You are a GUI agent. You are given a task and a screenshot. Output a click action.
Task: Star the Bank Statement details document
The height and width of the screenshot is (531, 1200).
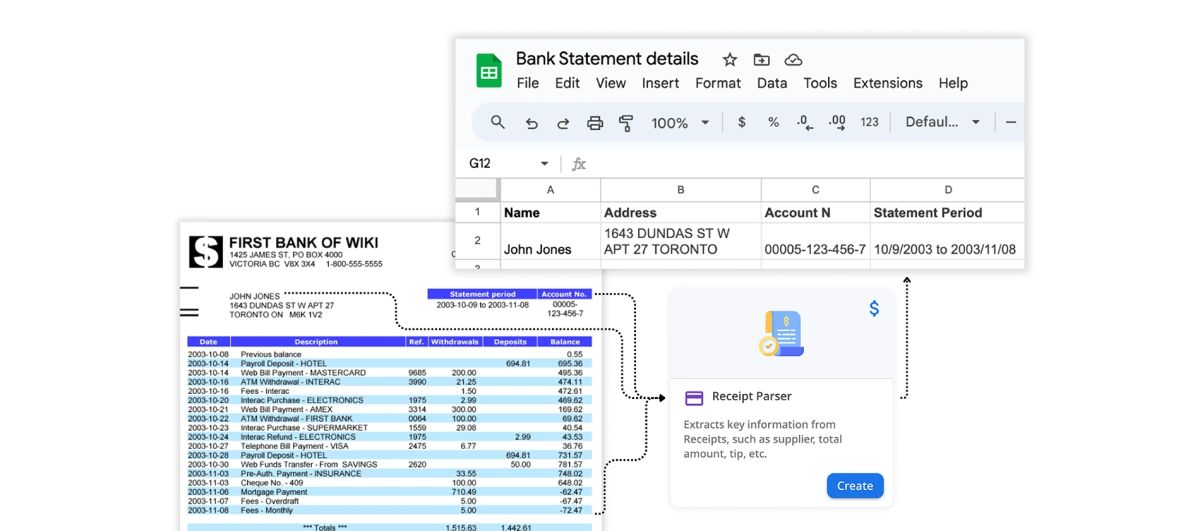(x=730, y=60)
